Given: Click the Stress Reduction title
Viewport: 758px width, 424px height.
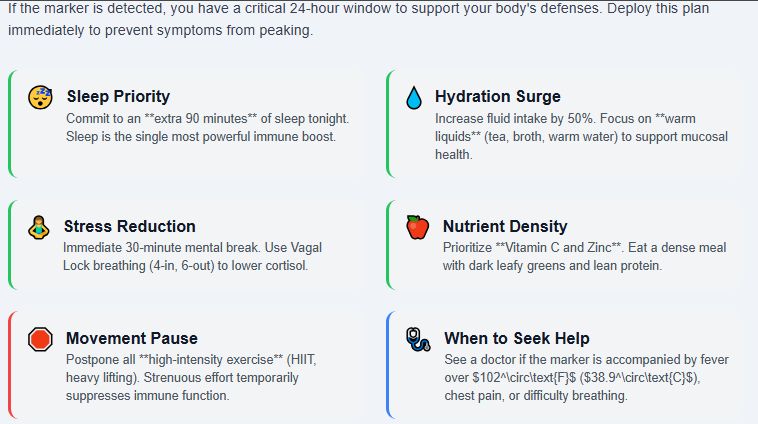Looking at the screenshot, I should 129,226.
